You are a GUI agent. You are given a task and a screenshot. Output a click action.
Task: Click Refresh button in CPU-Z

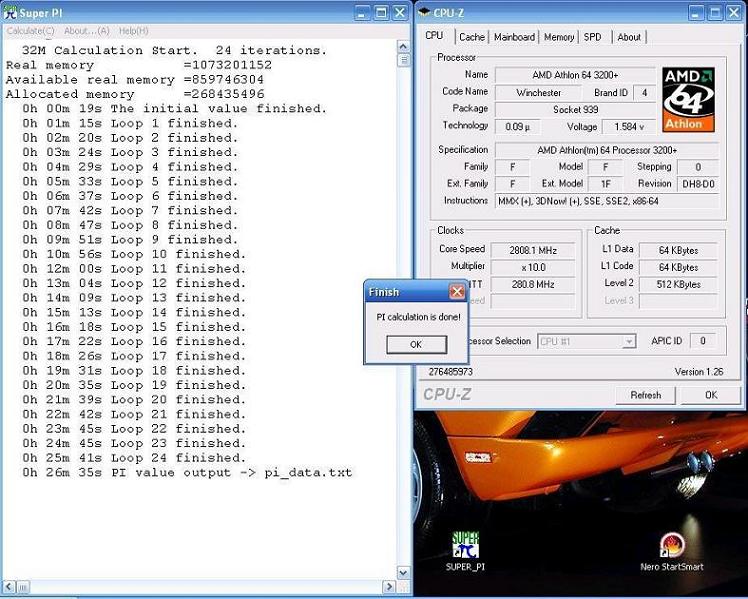pos(645,395)
